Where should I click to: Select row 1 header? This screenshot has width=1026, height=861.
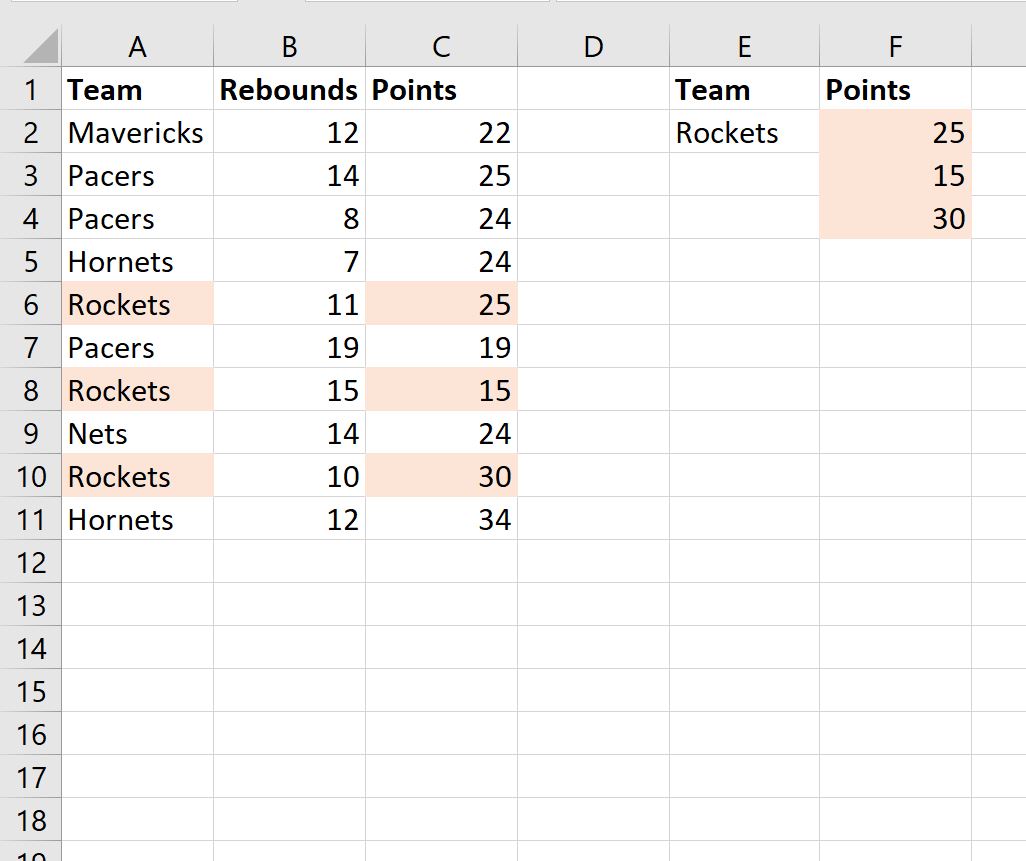click(x=31, y=90)
